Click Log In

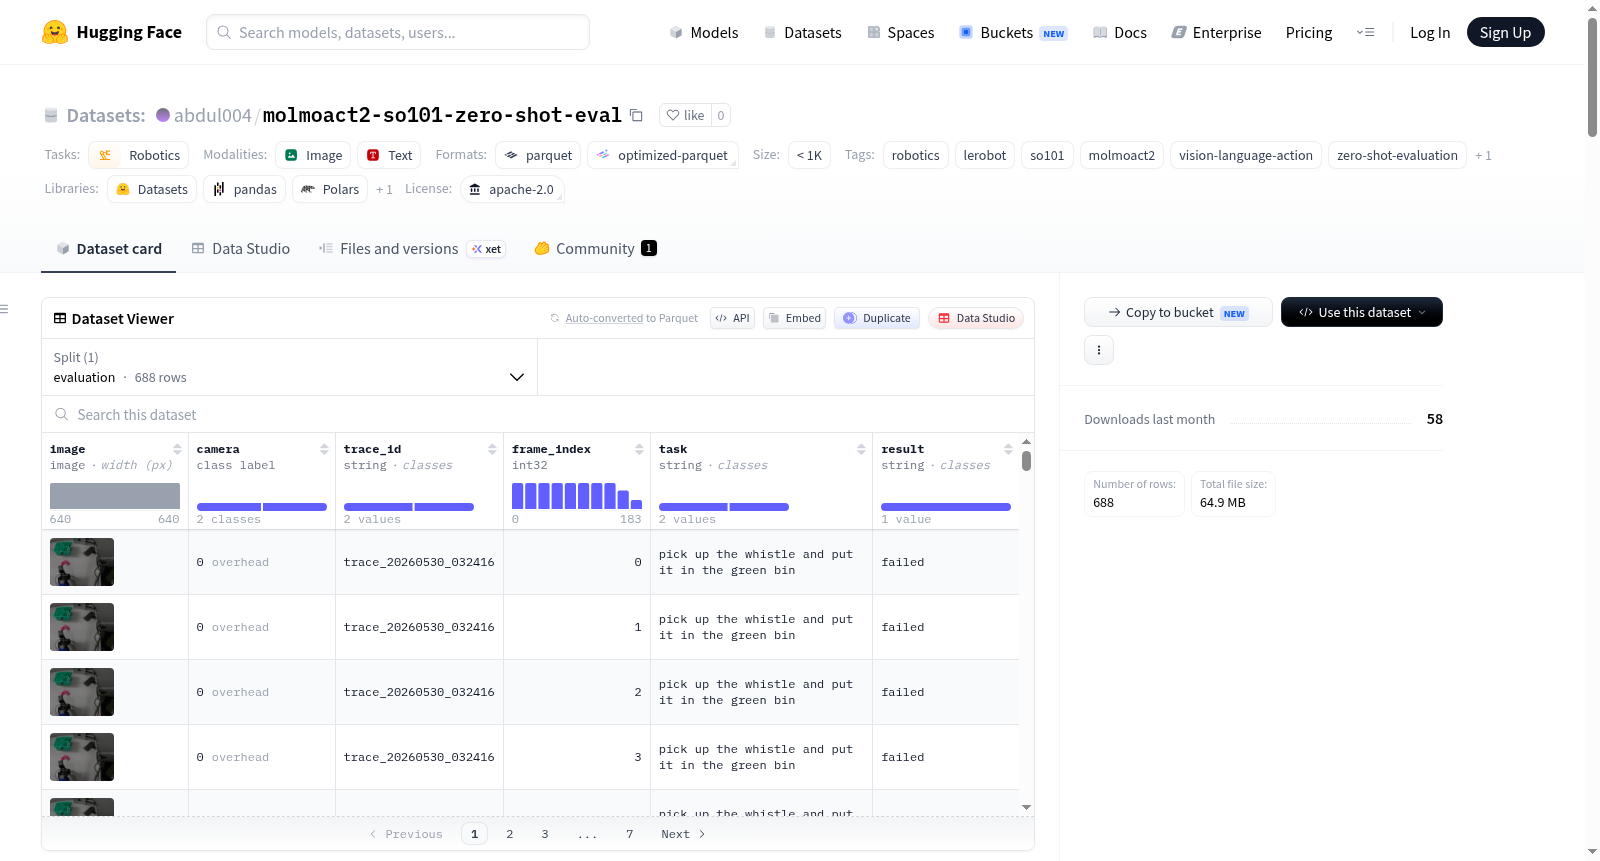point(1430,32)
